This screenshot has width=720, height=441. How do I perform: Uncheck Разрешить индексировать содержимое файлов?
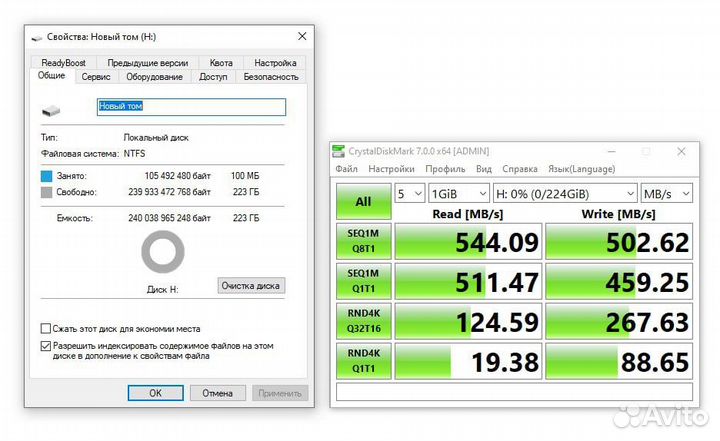pyautogui.click(x=45, y=346)
